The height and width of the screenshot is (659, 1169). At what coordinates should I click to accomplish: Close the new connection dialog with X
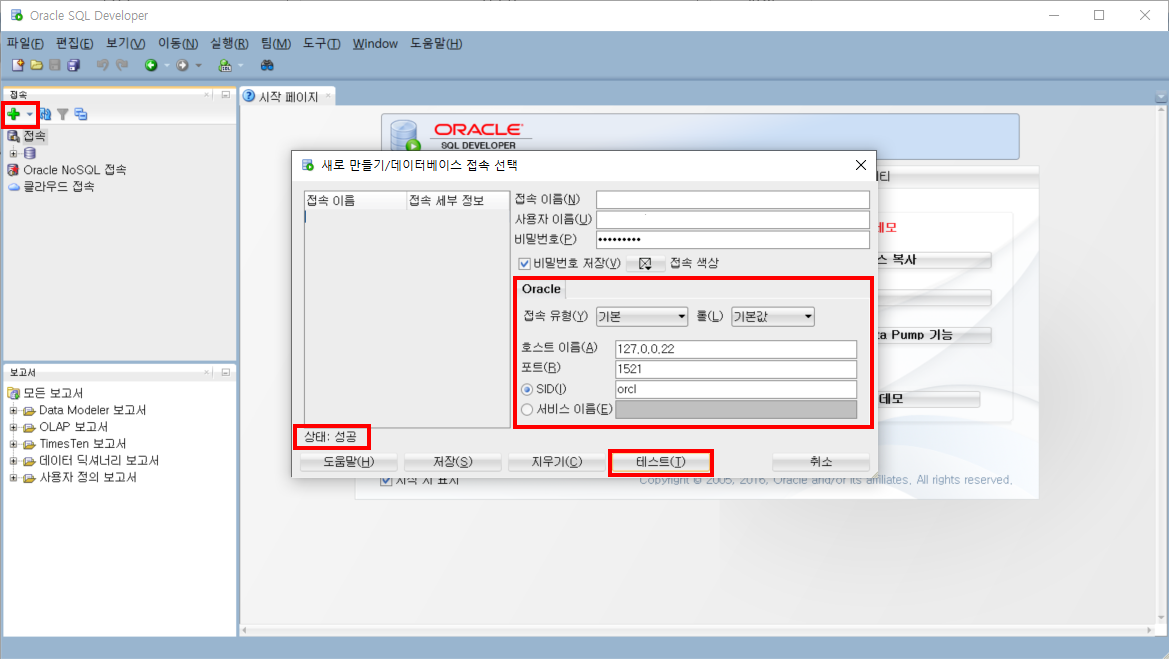click(860, 165)
